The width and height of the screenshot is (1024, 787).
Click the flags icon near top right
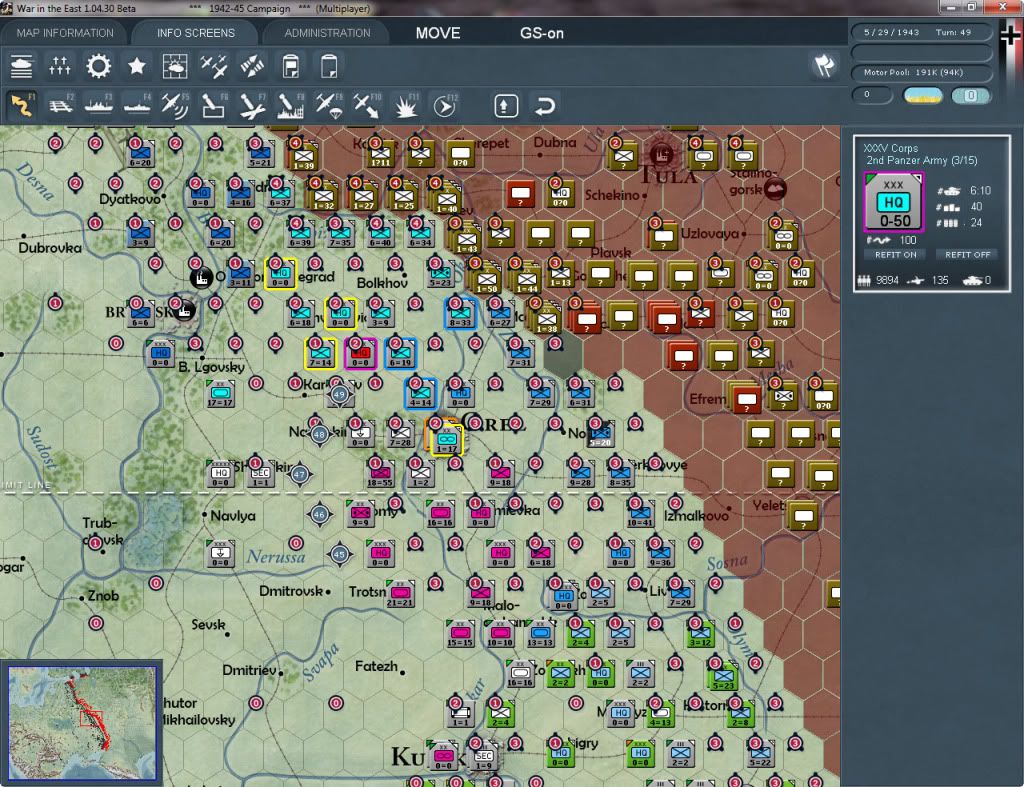point(824,65)
